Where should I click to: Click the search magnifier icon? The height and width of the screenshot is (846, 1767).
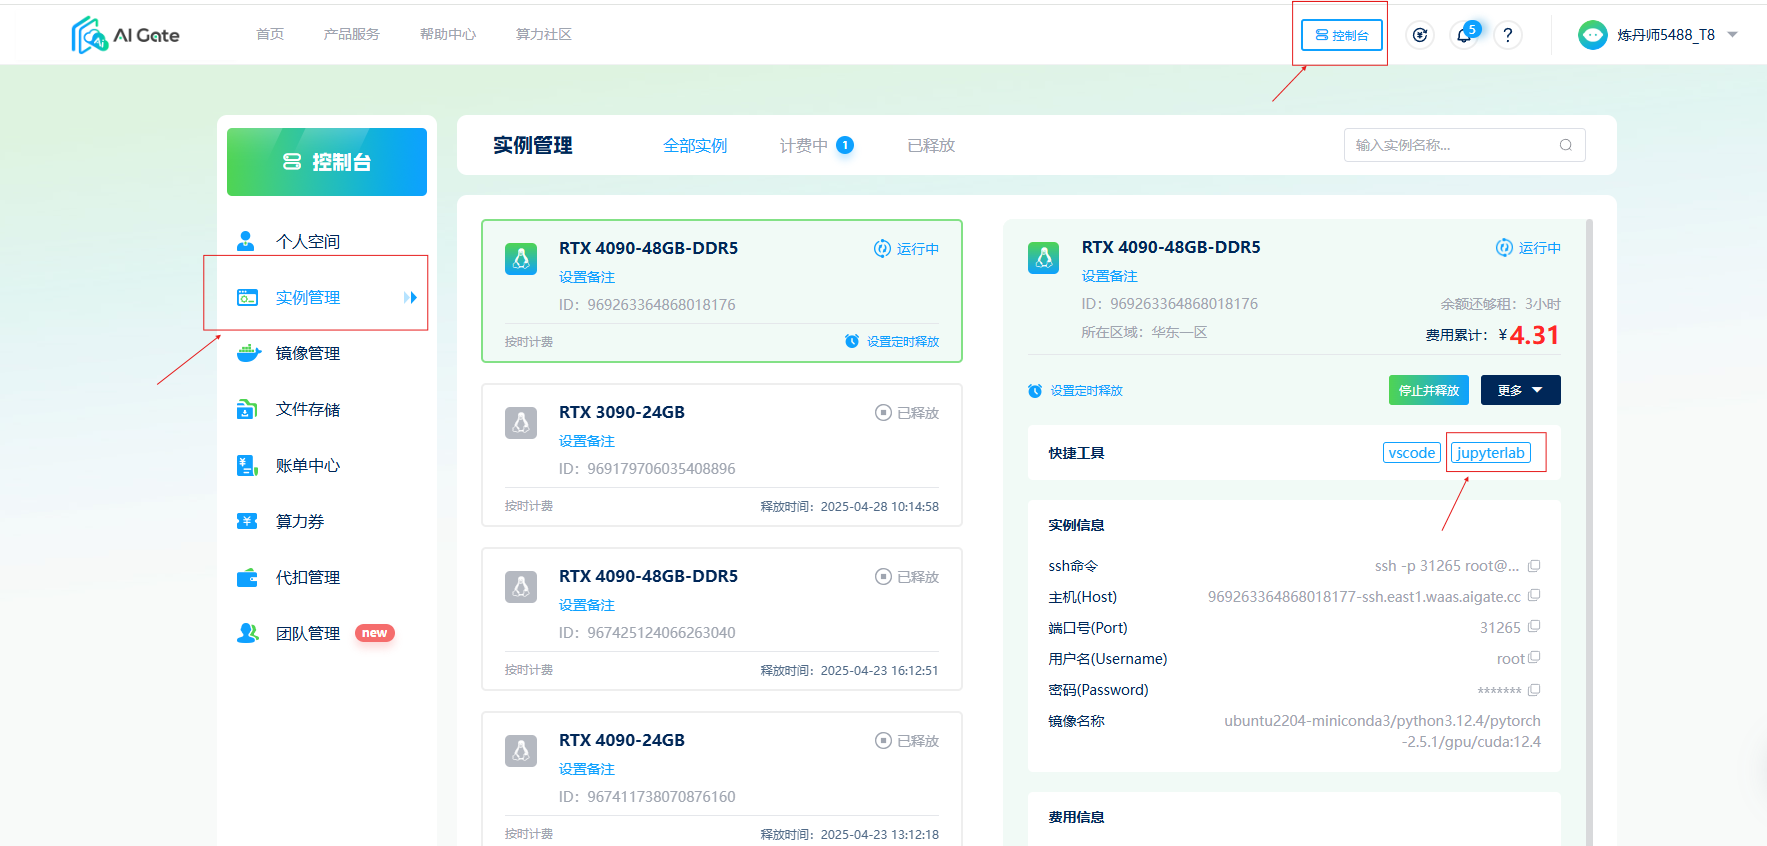(1565, 145)
